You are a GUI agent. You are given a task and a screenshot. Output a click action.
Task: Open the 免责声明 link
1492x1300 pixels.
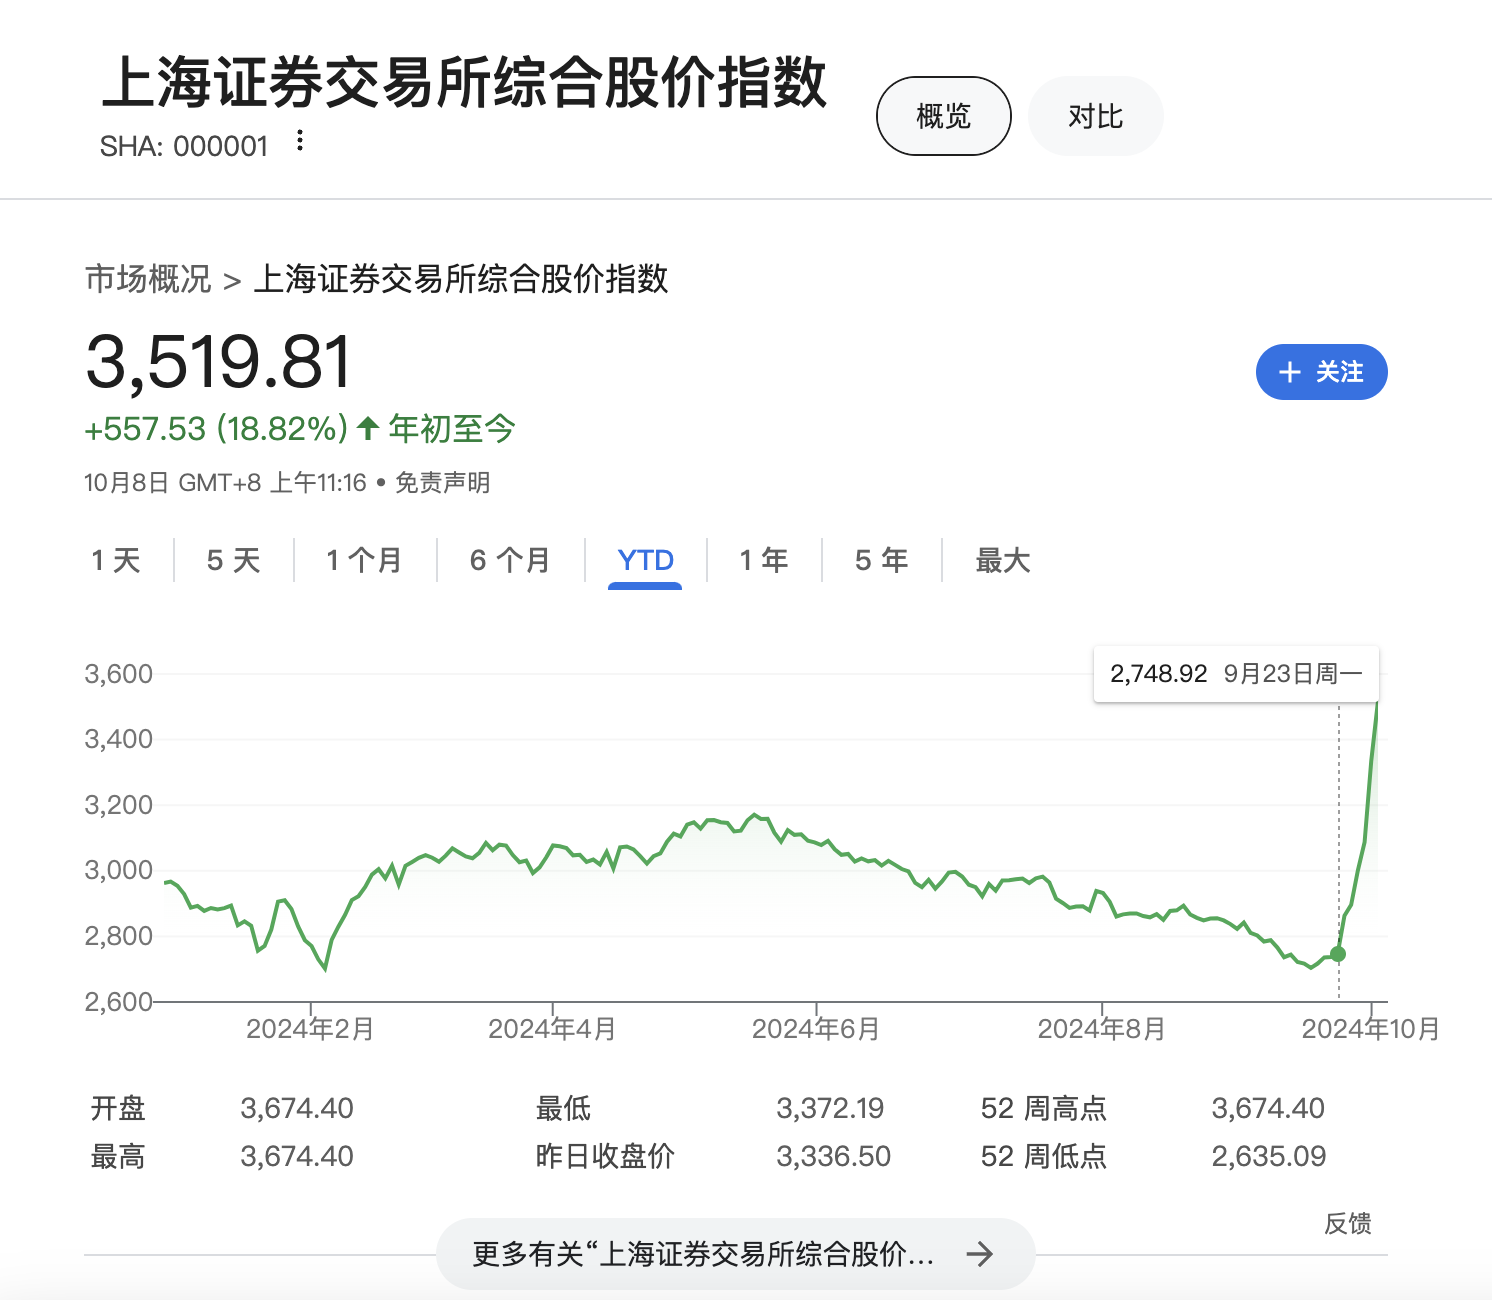click(442, 483)
